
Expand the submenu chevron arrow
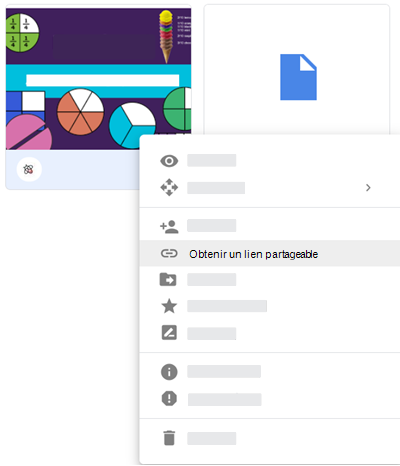(x=368, y=188)
